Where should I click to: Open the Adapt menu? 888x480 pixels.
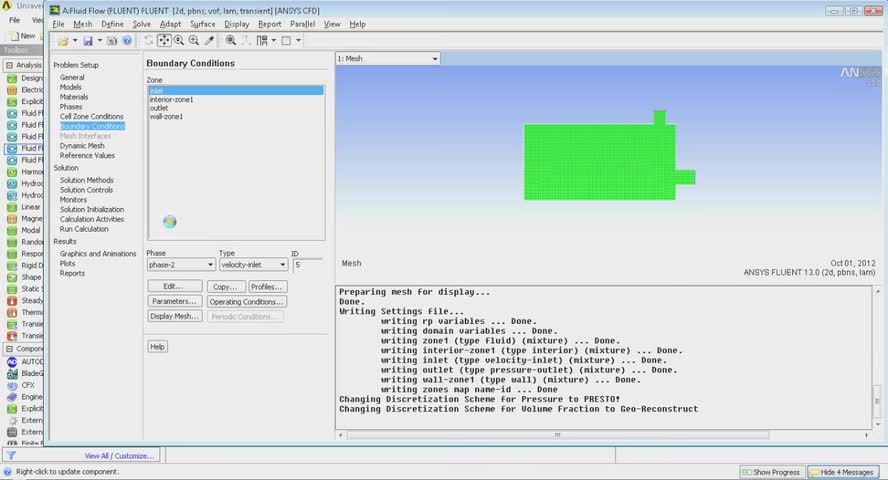pos(170,24)
